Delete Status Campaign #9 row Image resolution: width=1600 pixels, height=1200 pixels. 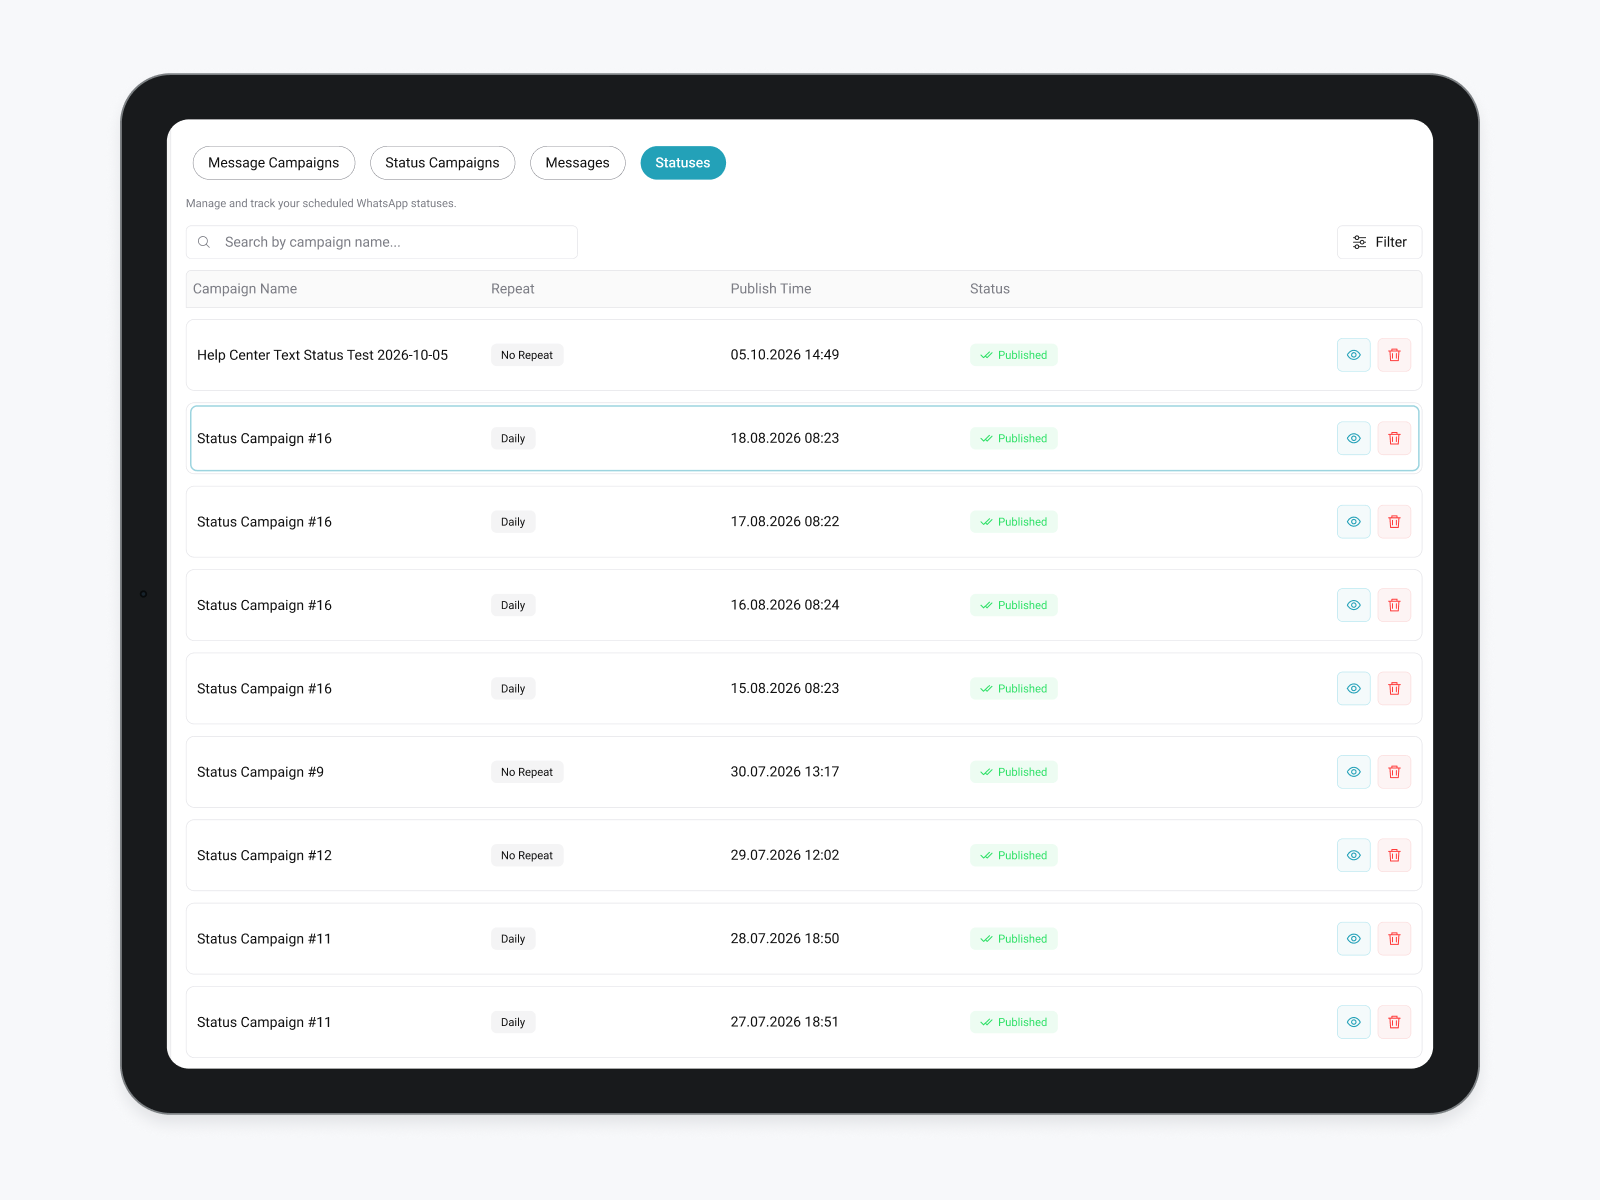point(1394,772)
